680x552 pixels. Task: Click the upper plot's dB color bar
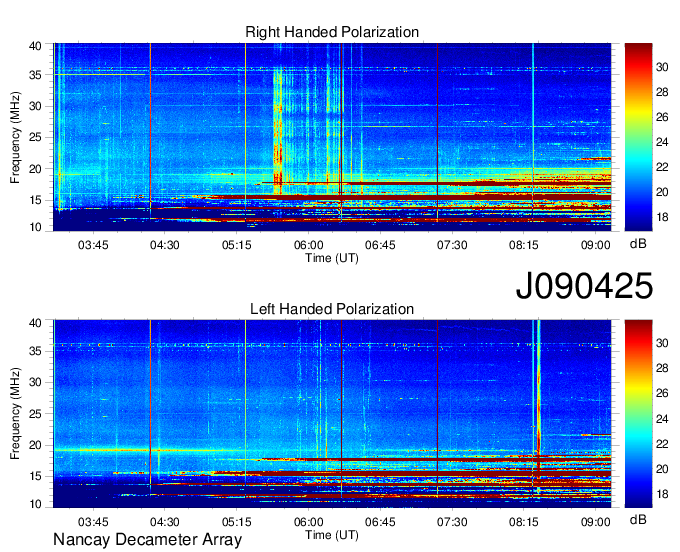(x=638, y=137)
